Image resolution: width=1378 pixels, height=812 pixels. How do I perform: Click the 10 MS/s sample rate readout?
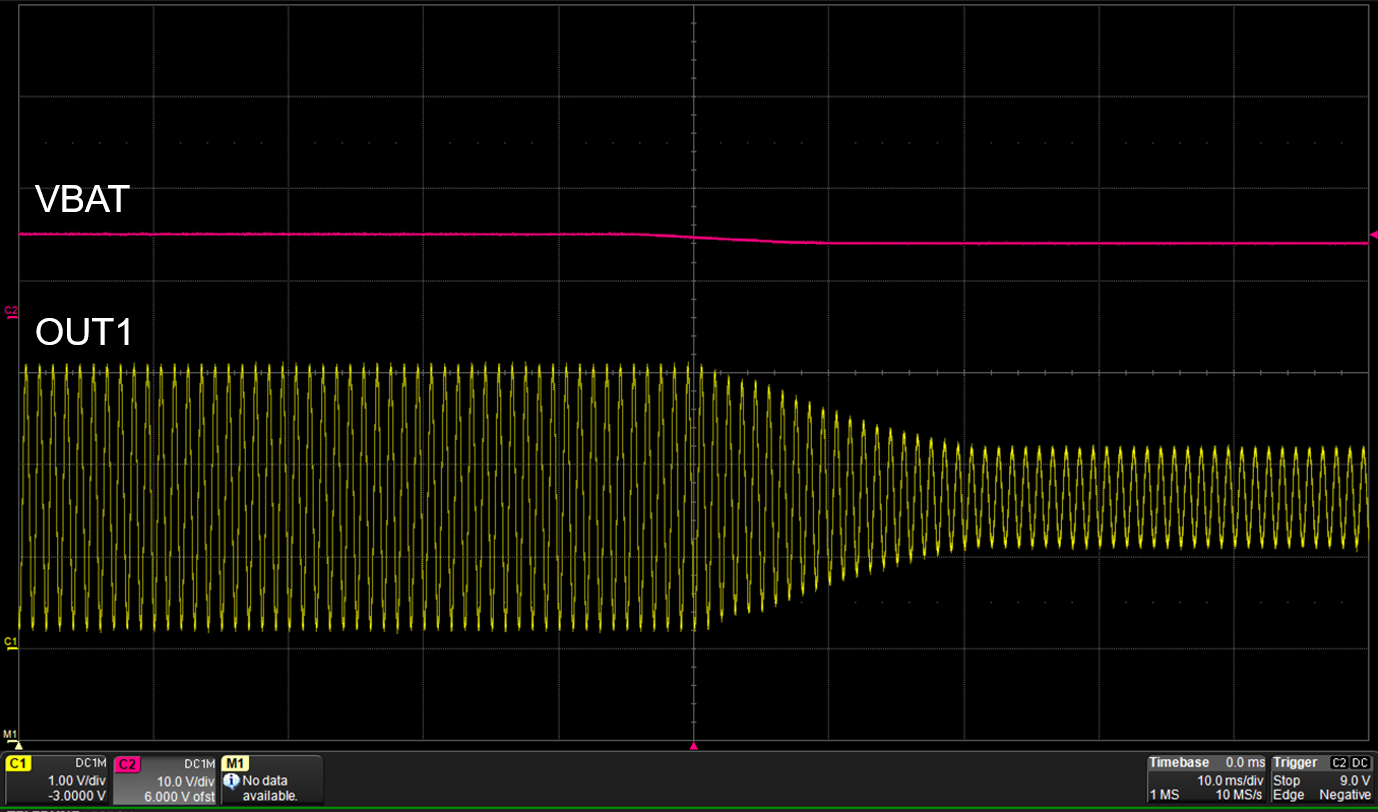point(1240,795)
